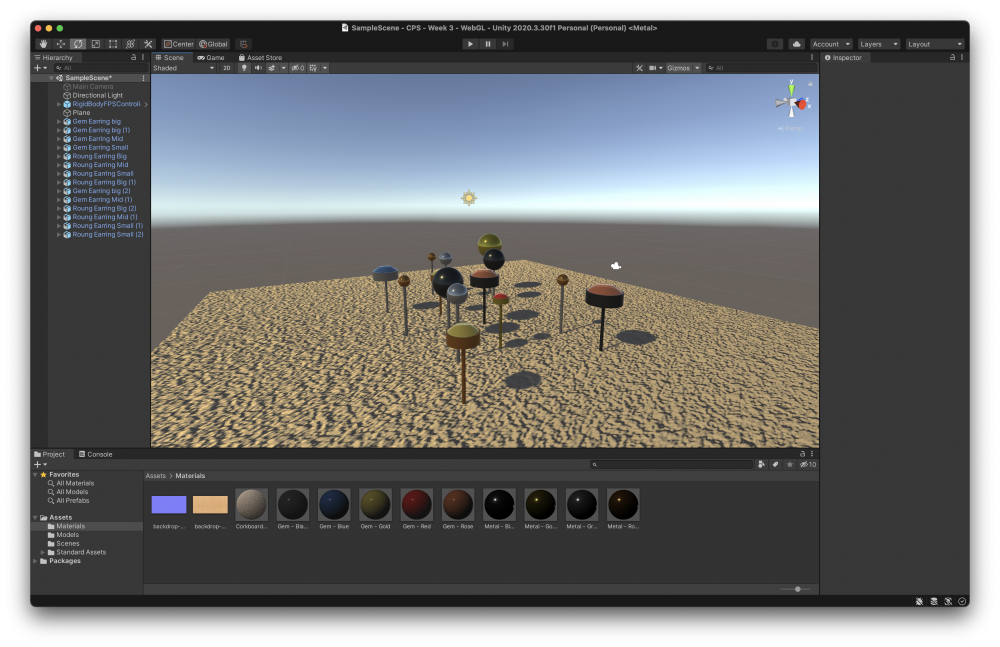Select the Move tool

click(x=60, y=44)
